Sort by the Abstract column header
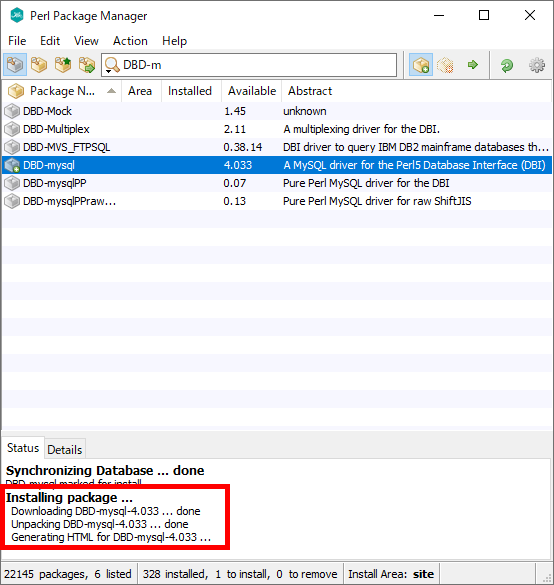554x585 pixels. 416,91
